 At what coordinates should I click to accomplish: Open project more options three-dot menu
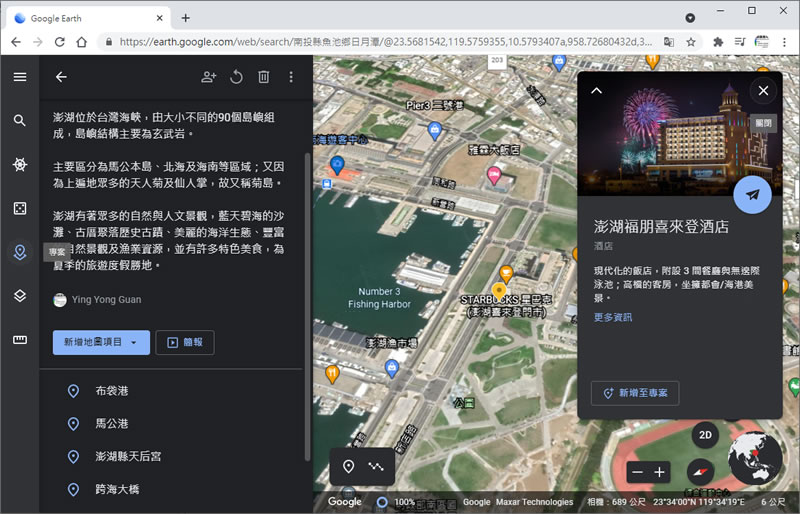[291, 77]
